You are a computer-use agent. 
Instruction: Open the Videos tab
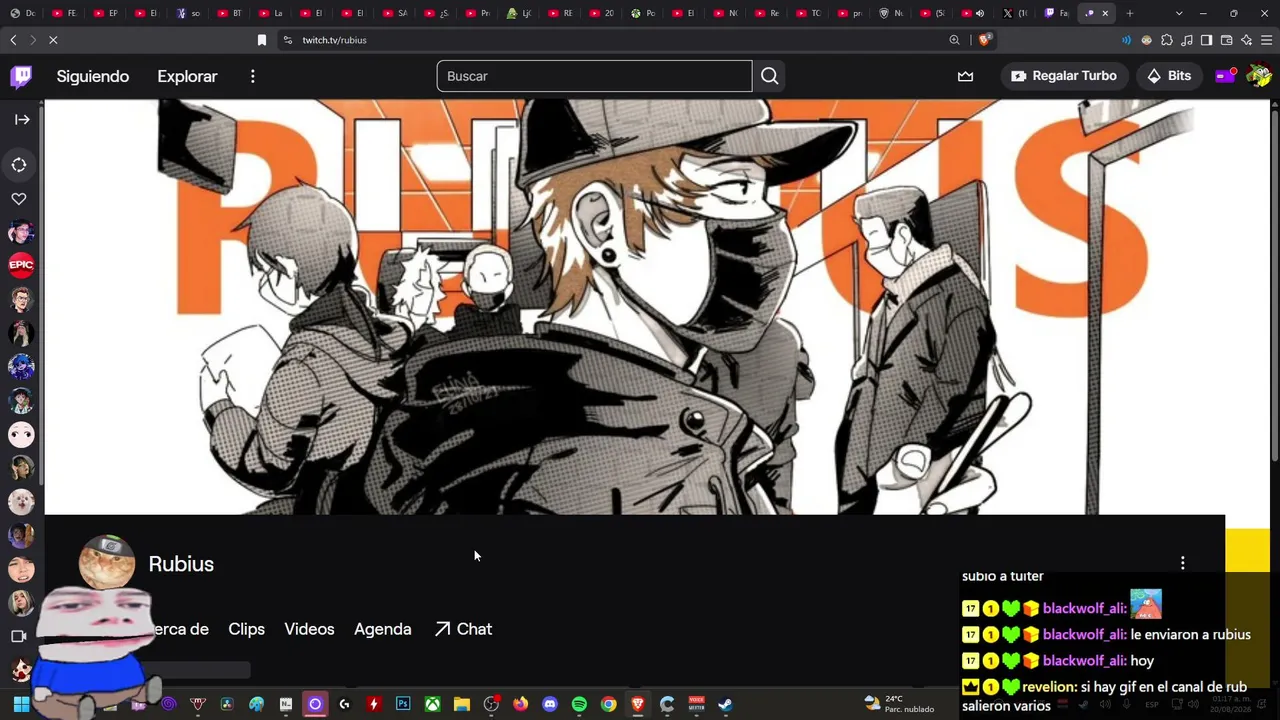coord(309,629)
